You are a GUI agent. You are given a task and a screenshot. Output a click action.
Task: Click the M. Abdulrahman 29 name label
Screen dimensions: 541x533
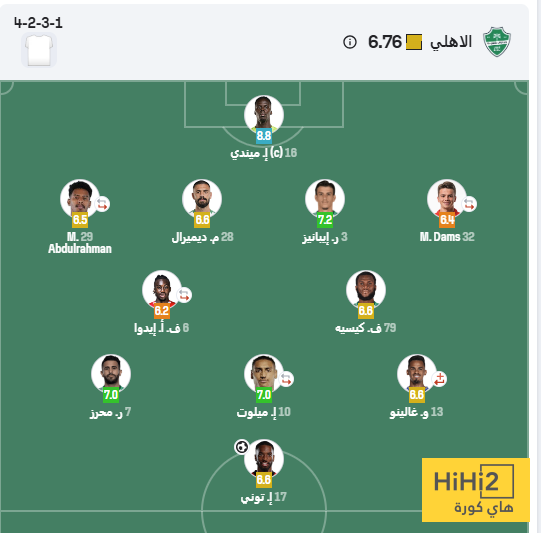point(80,243)
